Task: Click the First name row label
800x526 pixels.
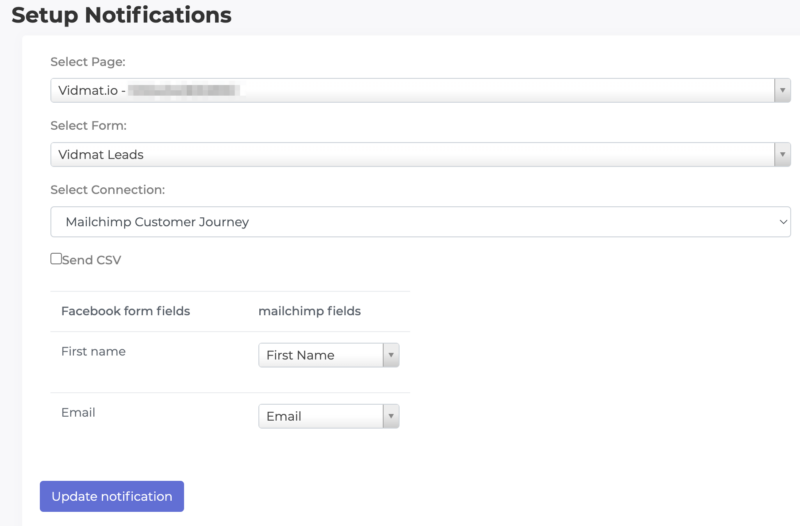Action: click(93, 352)
